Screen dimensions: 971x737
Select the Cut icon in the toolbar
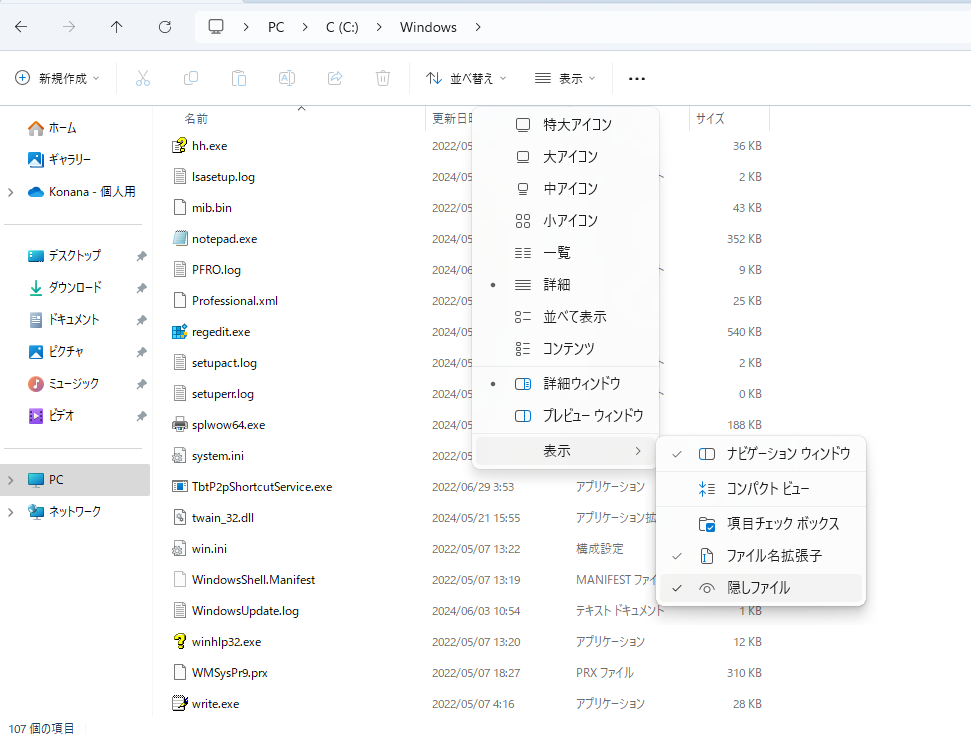143,78
